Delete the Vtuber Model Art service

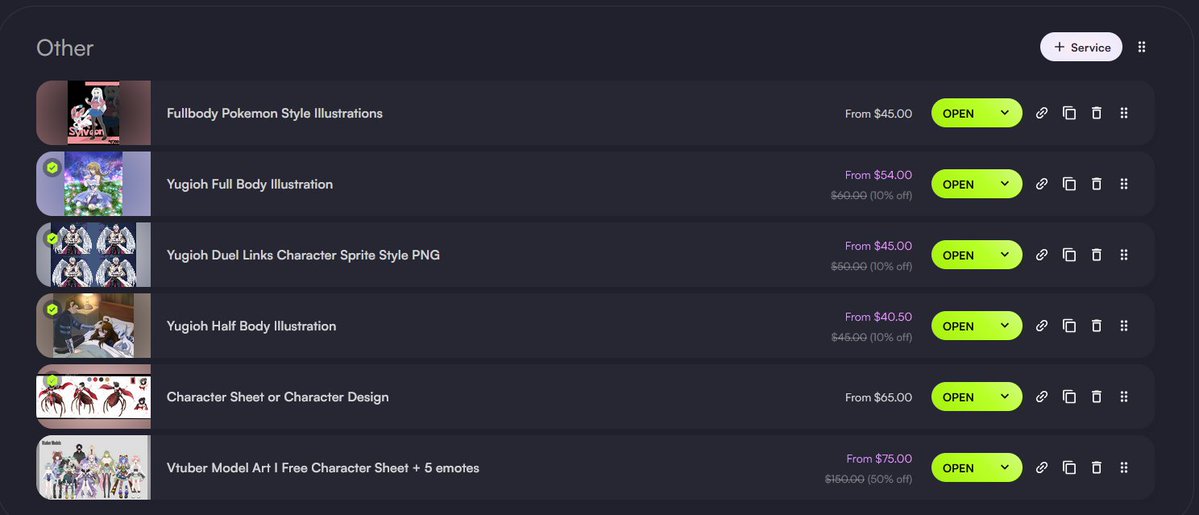[1097, 468]
